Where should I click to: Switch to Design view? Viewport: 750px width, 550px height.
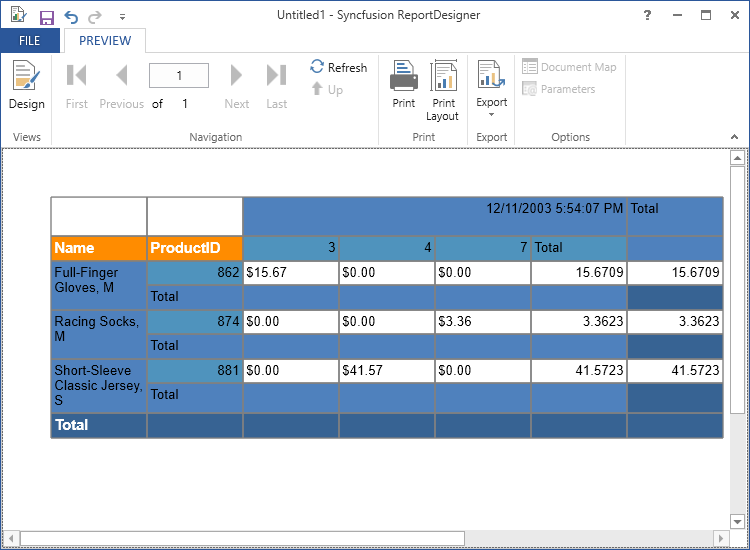(x=26, y=85)
